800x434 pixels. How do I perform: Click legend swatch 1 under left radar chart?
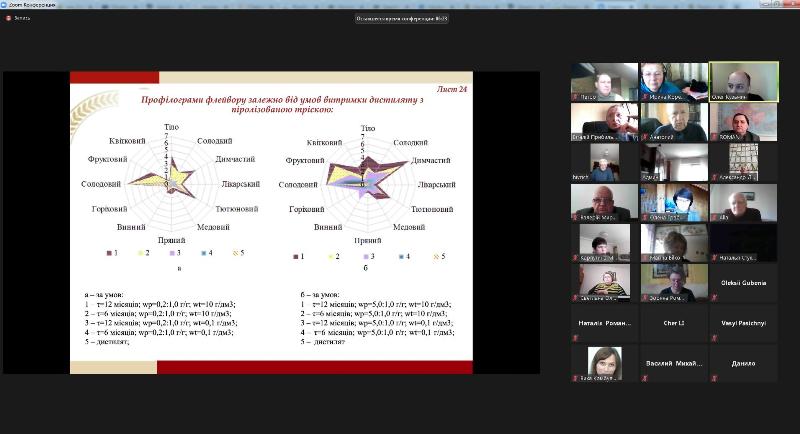[x=109, y=253]
